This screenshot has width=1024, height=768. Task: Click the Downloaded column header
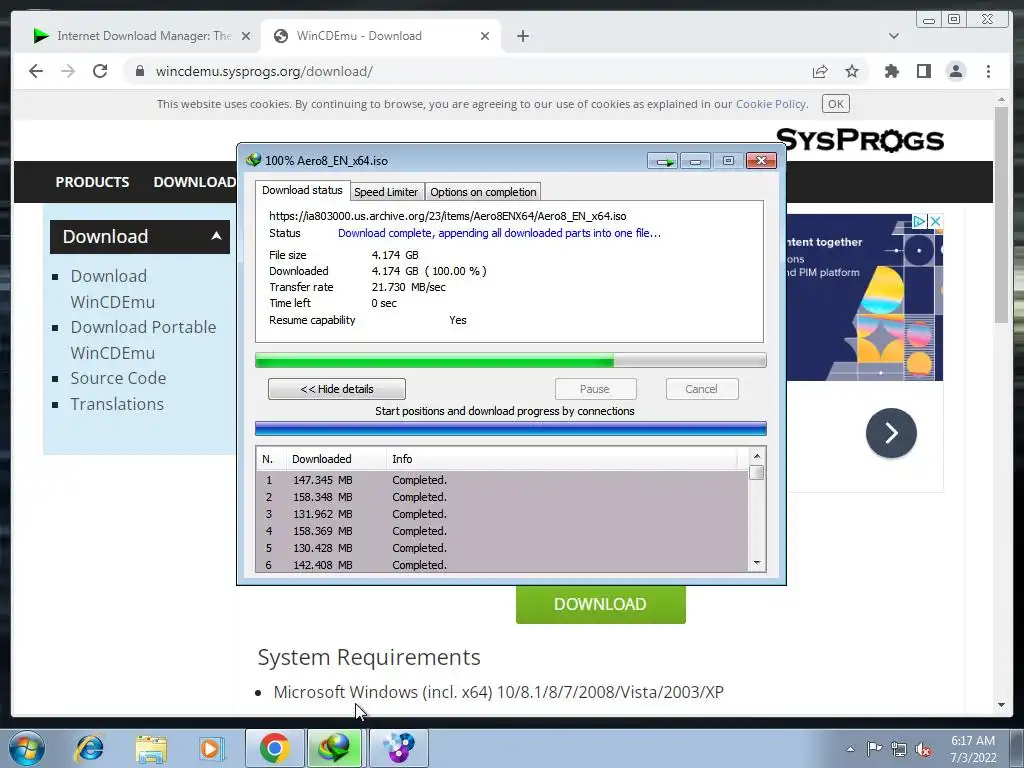click(336, 459)
